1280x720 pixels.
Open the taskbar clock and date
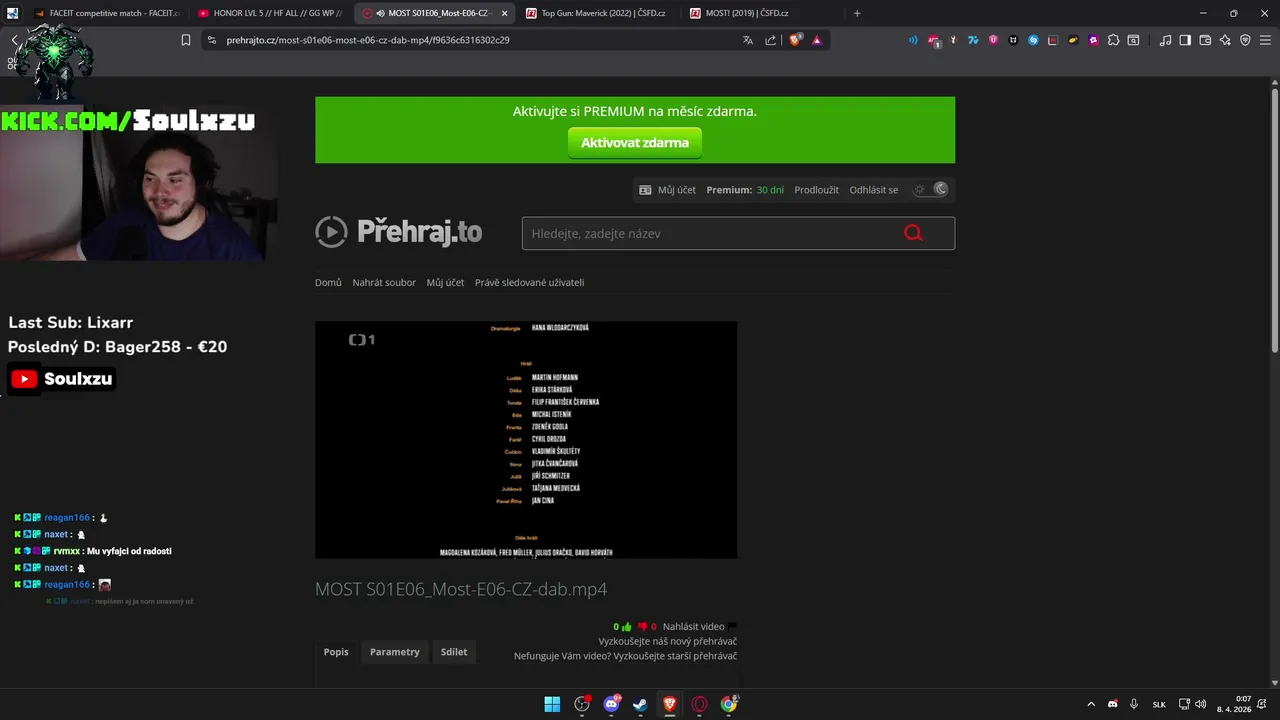pyautogui.click(x=1234, y=704)
